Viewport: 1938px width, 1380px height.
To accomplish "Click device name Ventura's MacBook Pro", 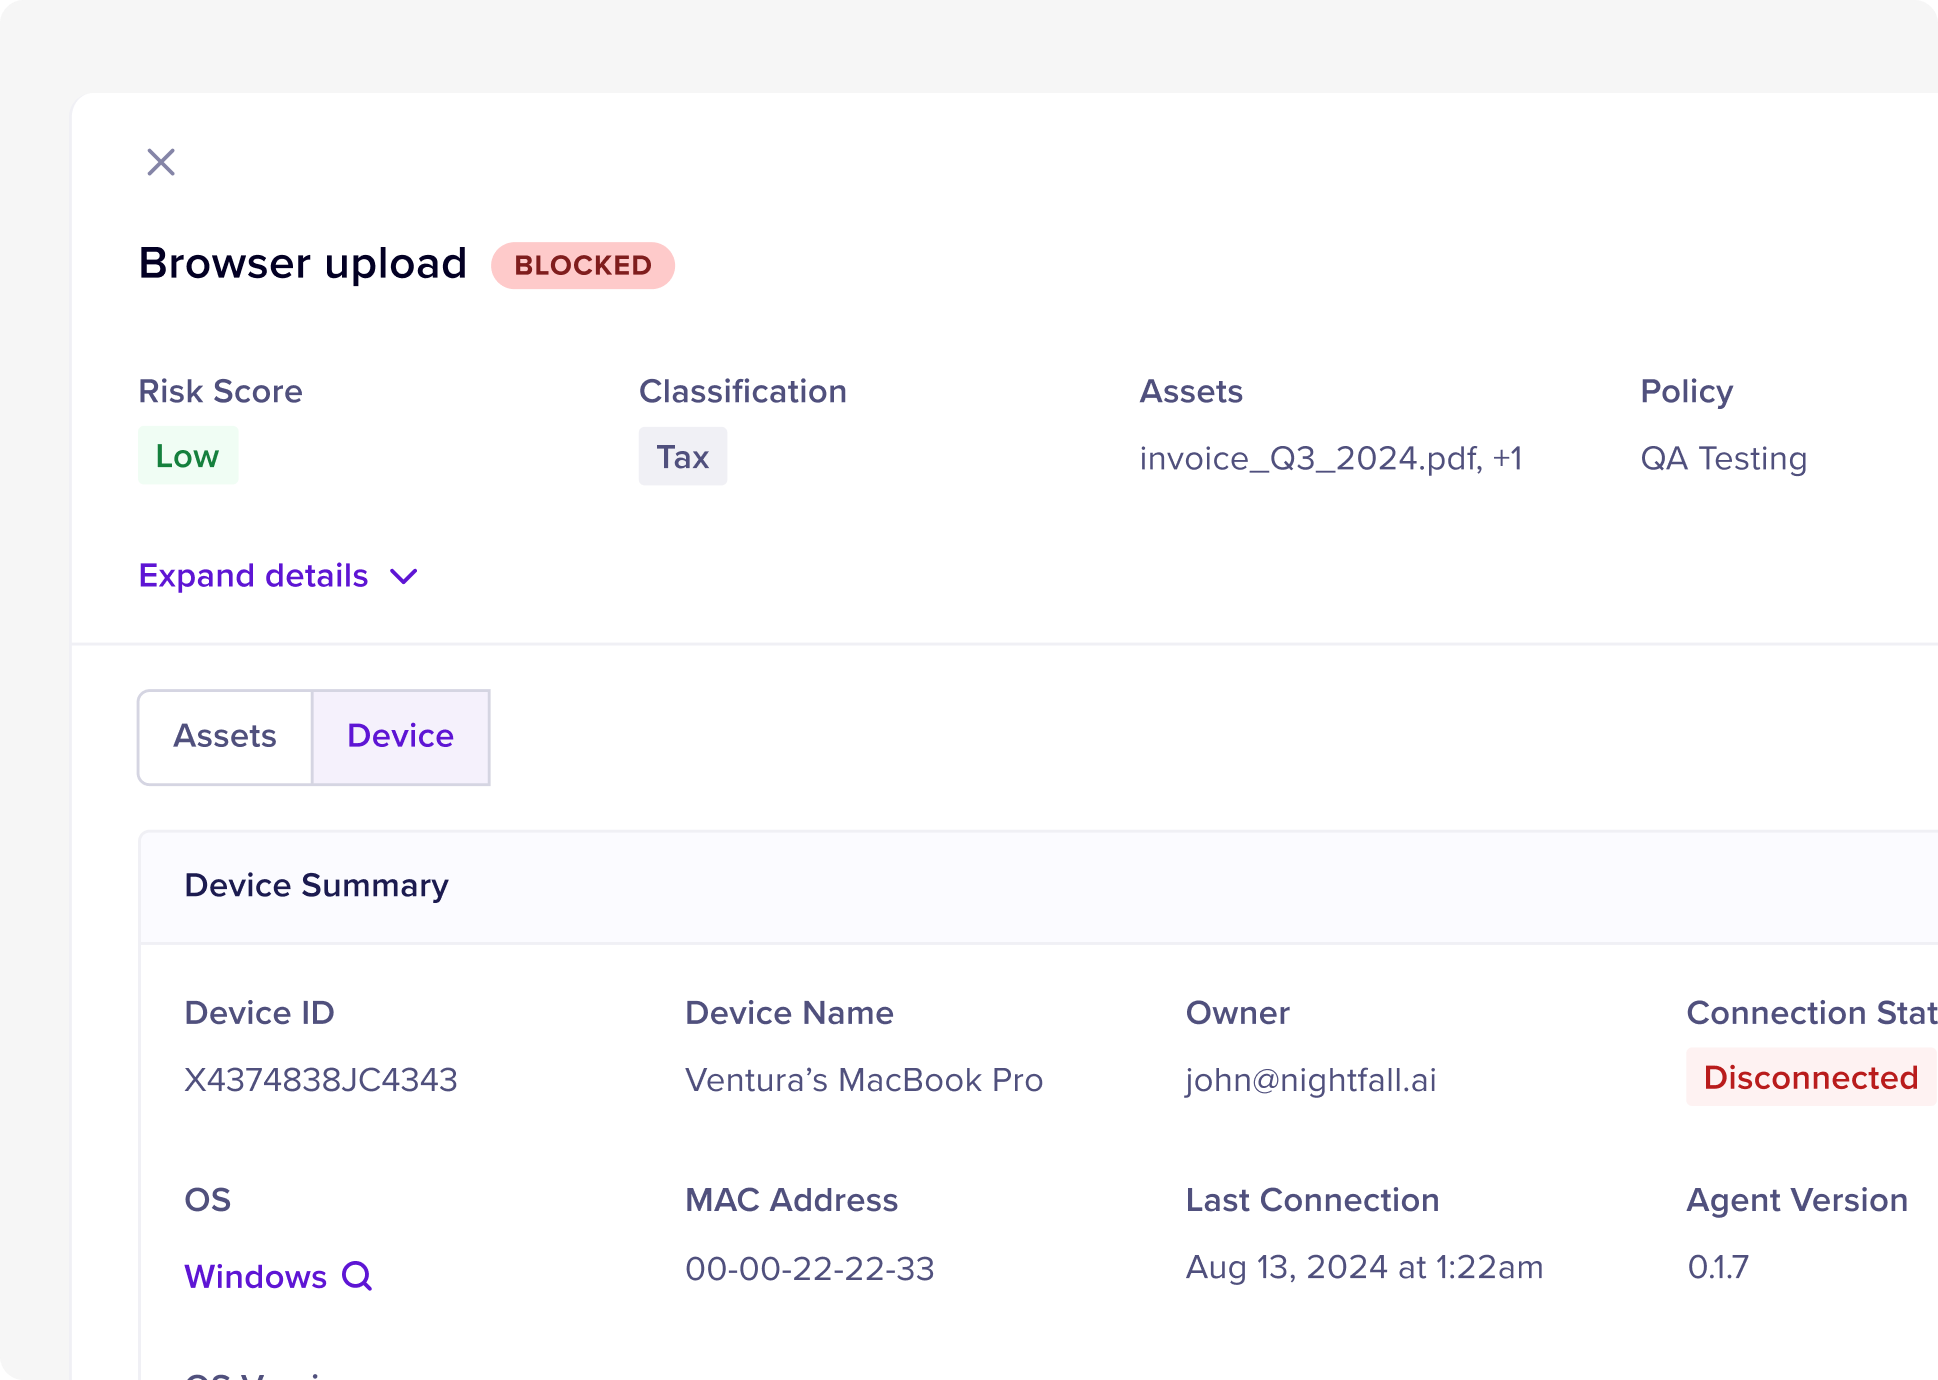I will tap(864, 1080).
